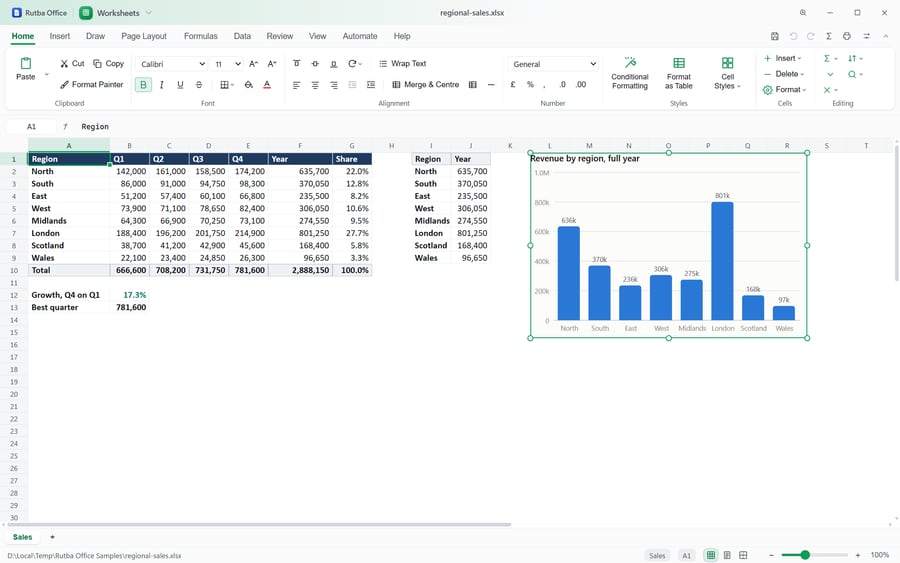This screenshot has height=563, width=900.
Task: Toggle strikethrough formatting
Action: 199,85
